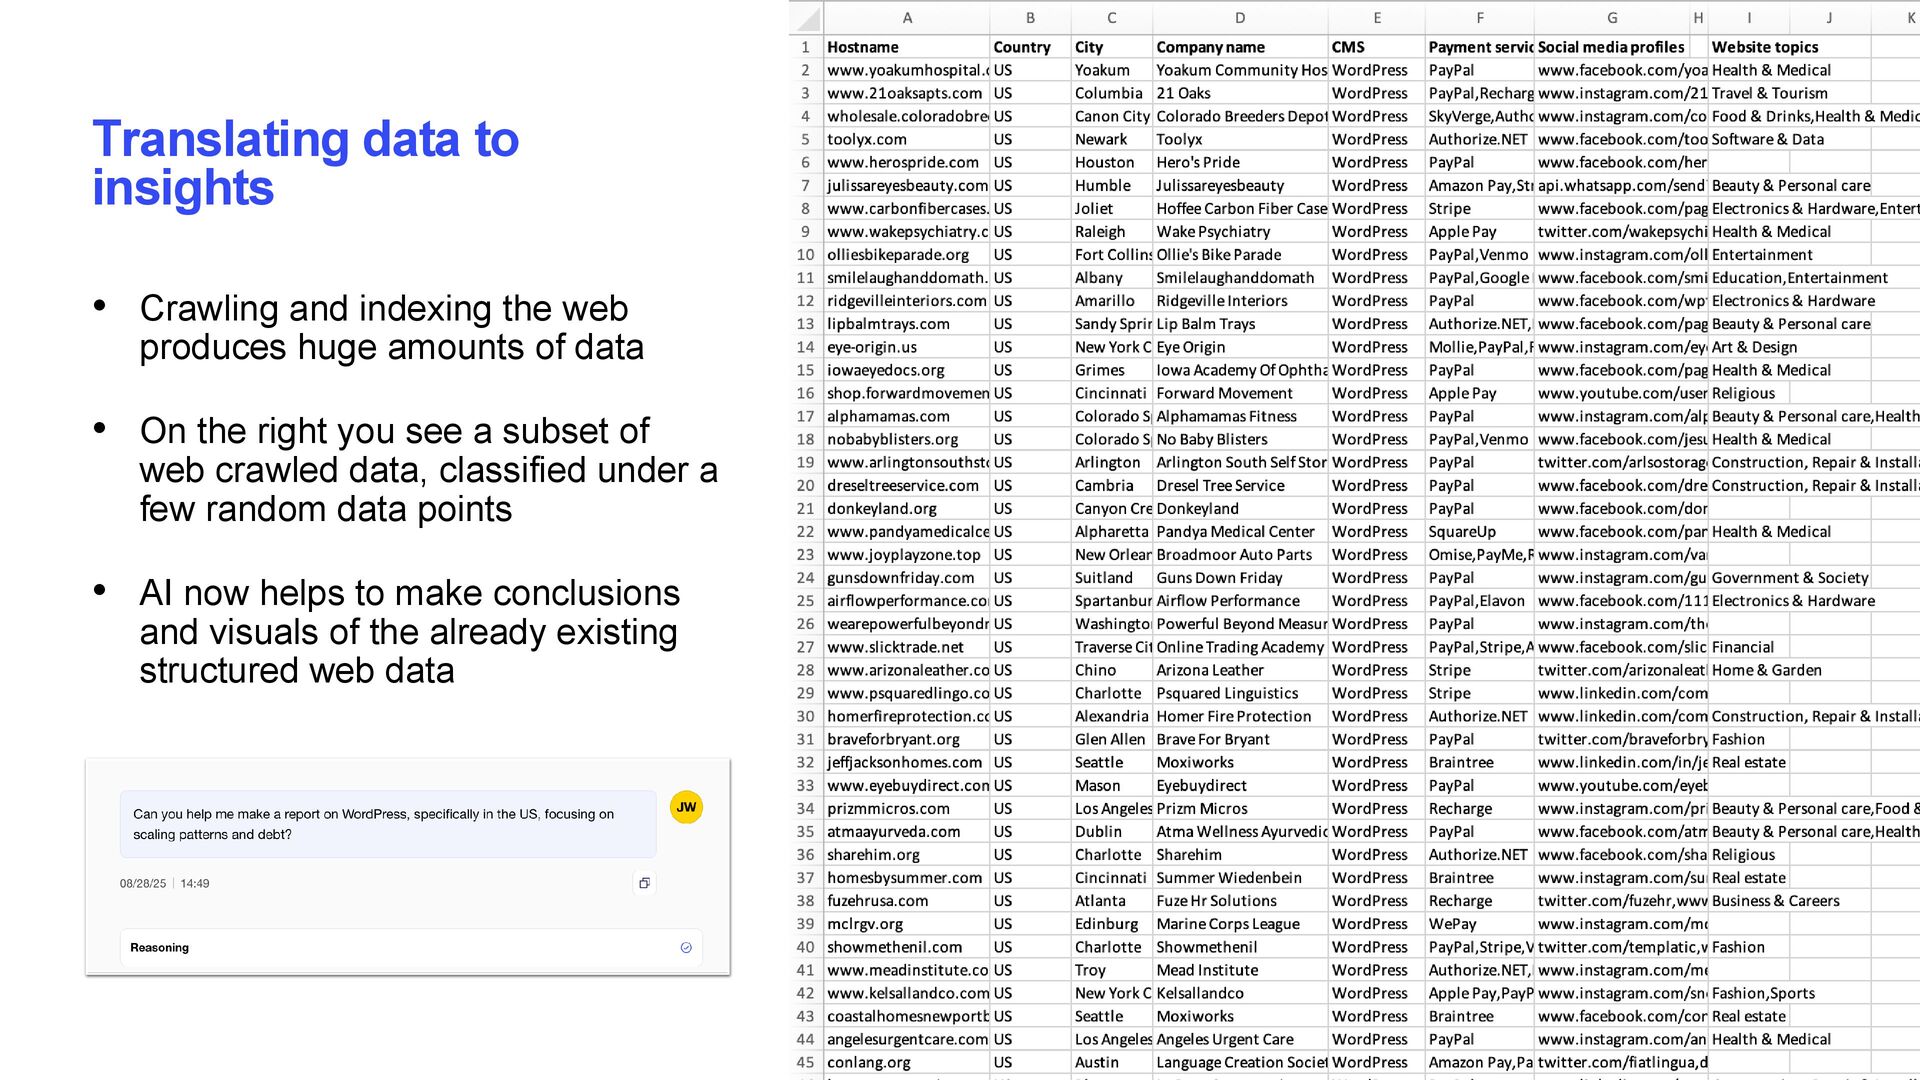Click the JW user avatar
The width and height of the screenshot is (1920, 1080).
(x=686, y=807)
